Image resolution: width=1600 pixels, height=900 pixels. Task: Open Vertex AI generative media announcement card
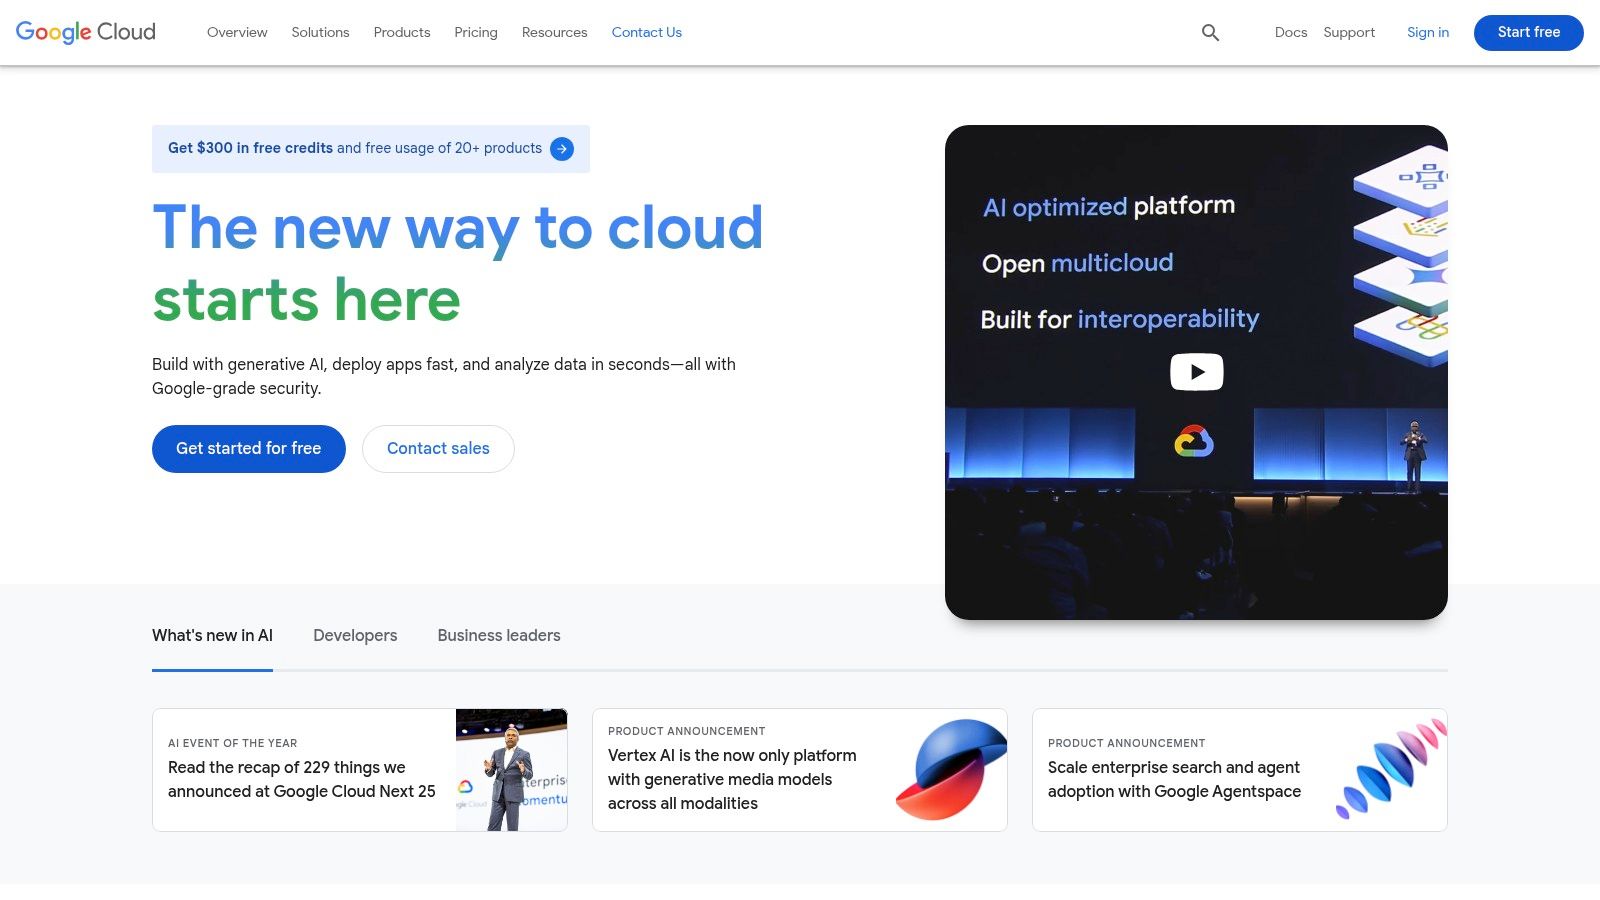pyautogui.click(x=800, y=770)
